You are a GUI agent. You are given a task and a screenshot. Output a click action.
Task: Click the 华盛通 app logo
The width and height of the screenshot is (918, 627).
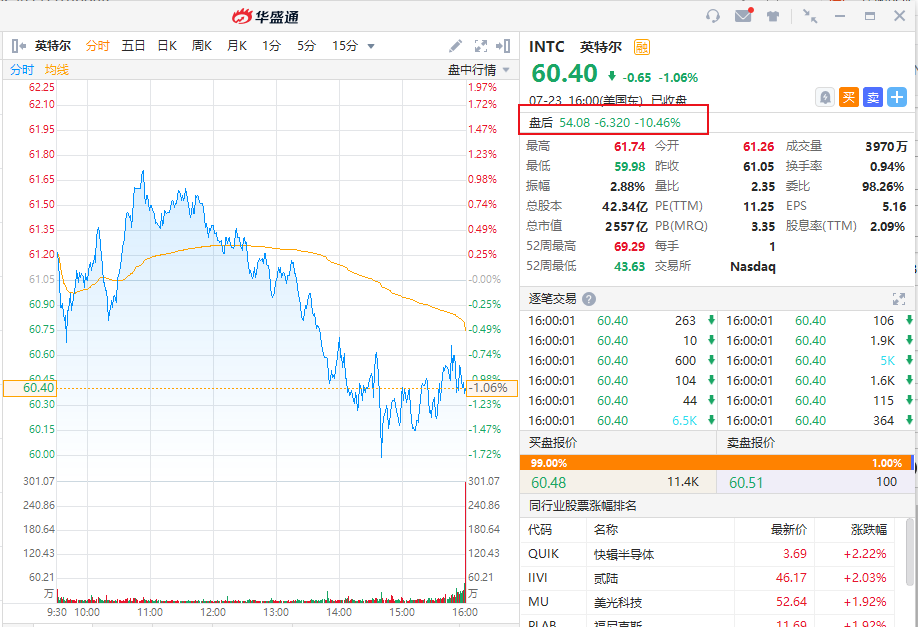(265, 16)
